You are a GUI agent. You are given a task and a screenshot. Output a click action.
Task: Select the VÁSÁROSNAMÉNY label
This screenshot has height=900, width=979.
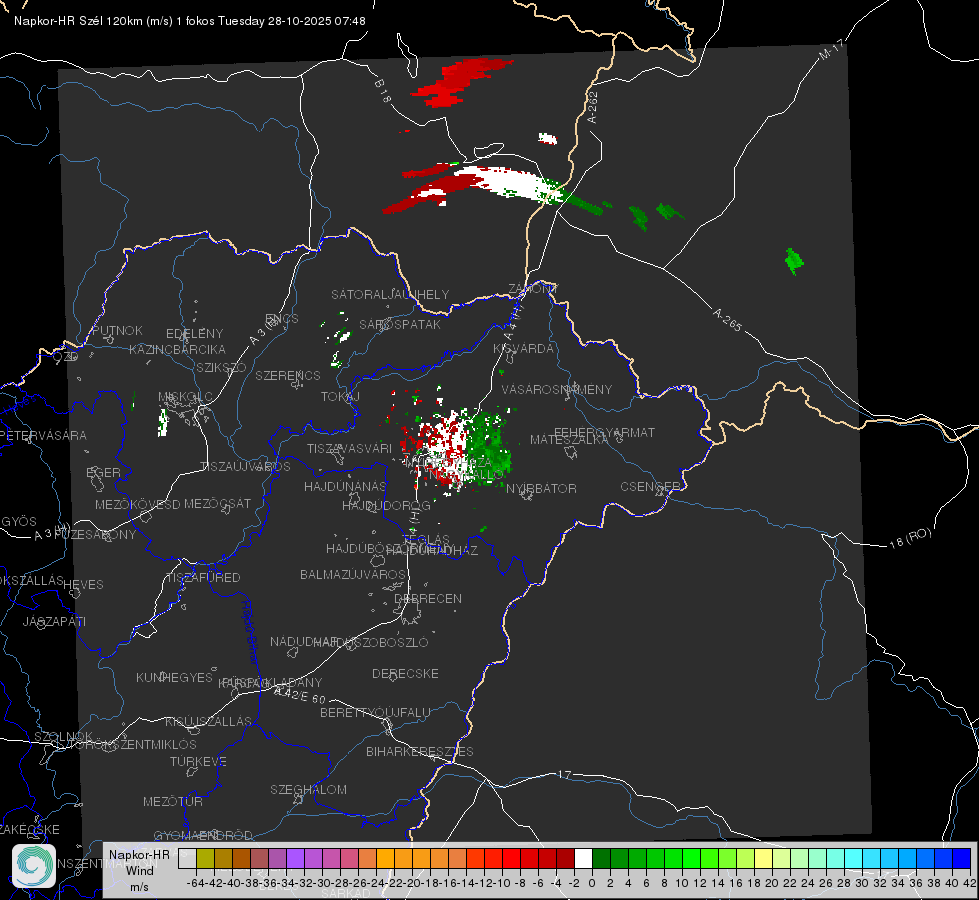(557, 390)
